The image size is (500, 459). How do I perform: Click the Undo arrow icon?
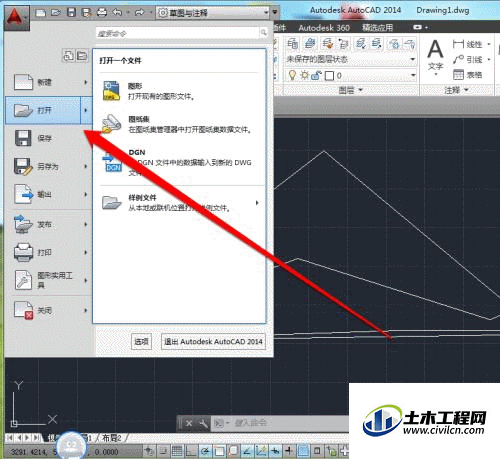[117, 13]
